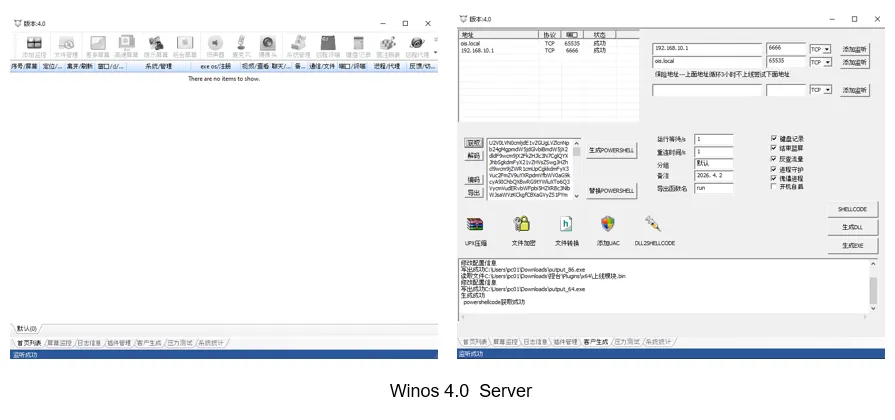The width and height of the screenshot is (895, 420).
Task: Open TCP dropdown beside port 6666
Action: [821, 50]
